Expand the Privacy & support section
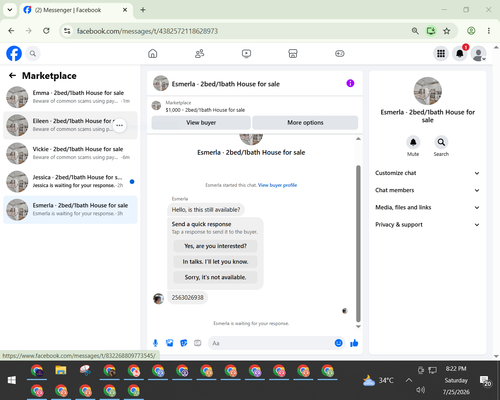 pyautogui.click(x=427, y=225)
